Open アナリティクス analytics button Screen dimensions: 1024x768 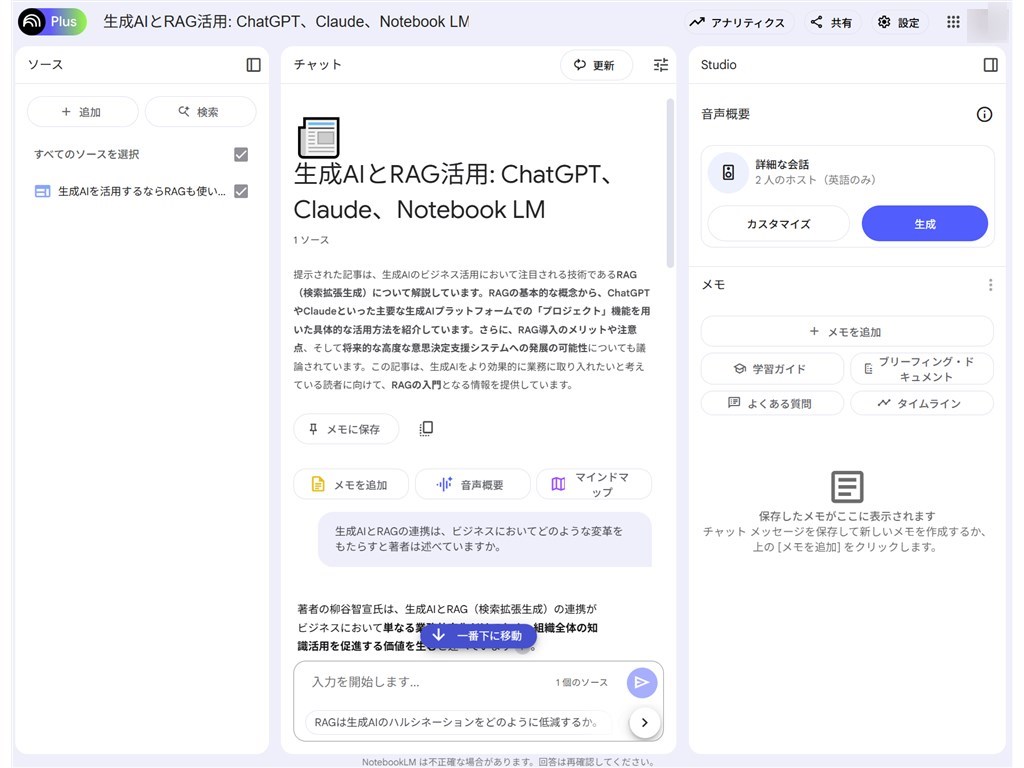tap(738, 22)
